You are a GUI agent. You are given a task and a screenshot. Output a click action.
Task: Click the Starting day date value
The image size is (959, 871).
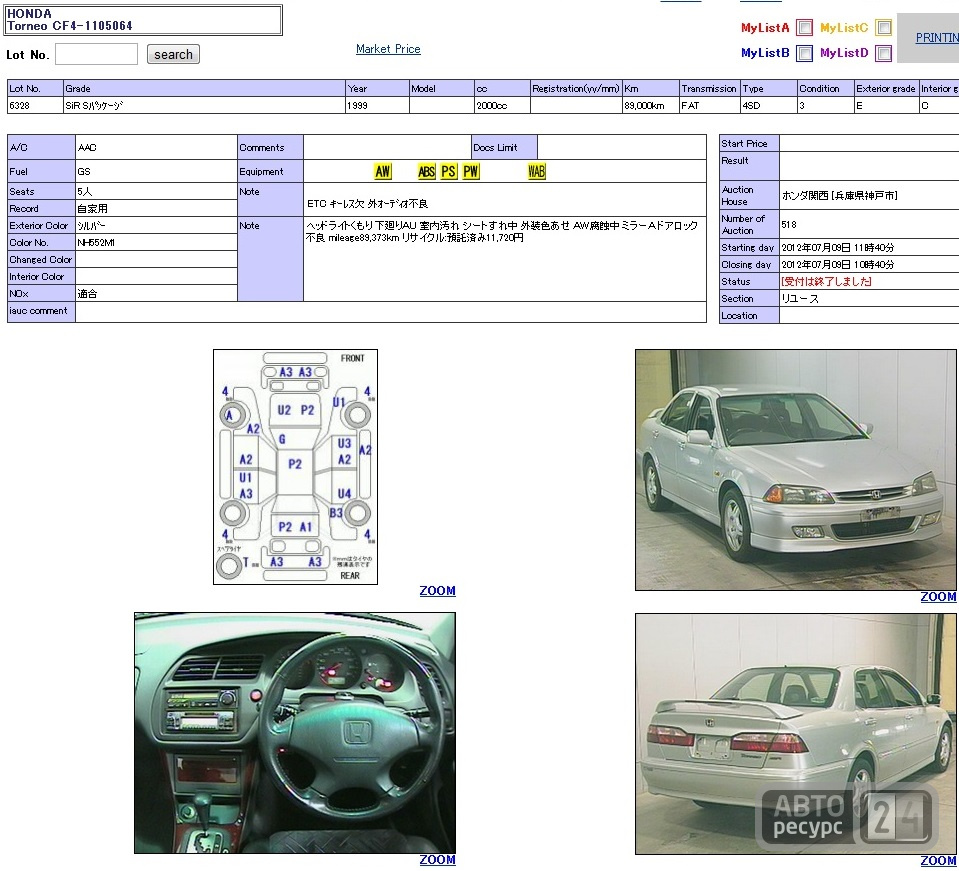coord(838,248)
